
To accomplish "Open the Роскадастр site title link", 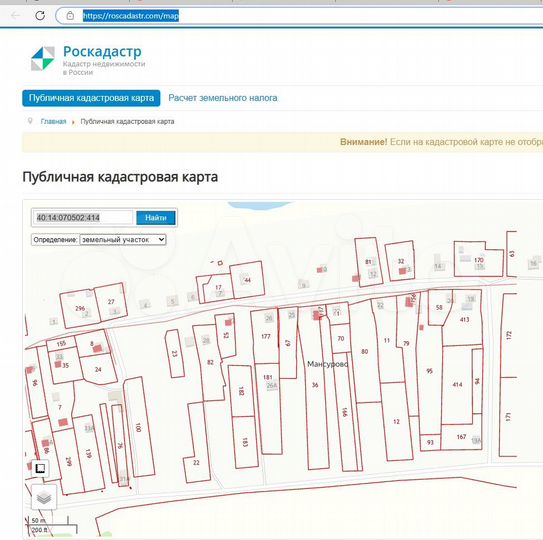I will pyautogui.click(x=102, y=52).
